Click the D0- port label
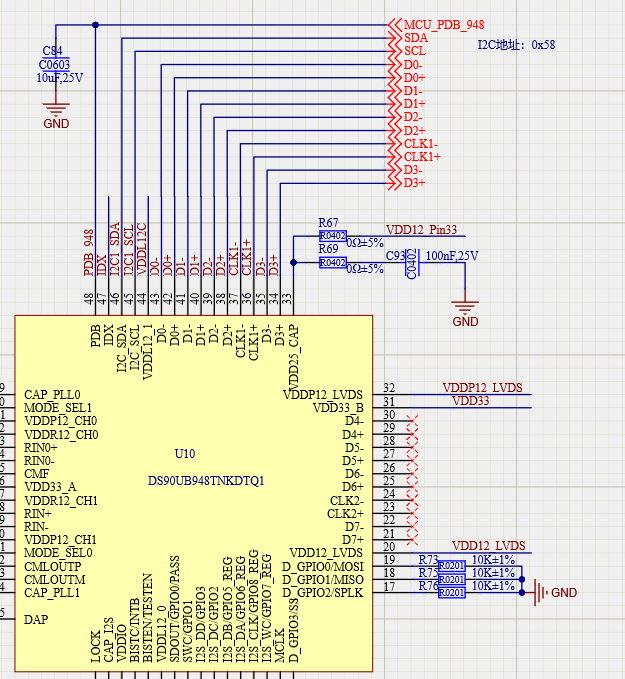This screenshot has width=625, height=679. (x=413, y=65)
